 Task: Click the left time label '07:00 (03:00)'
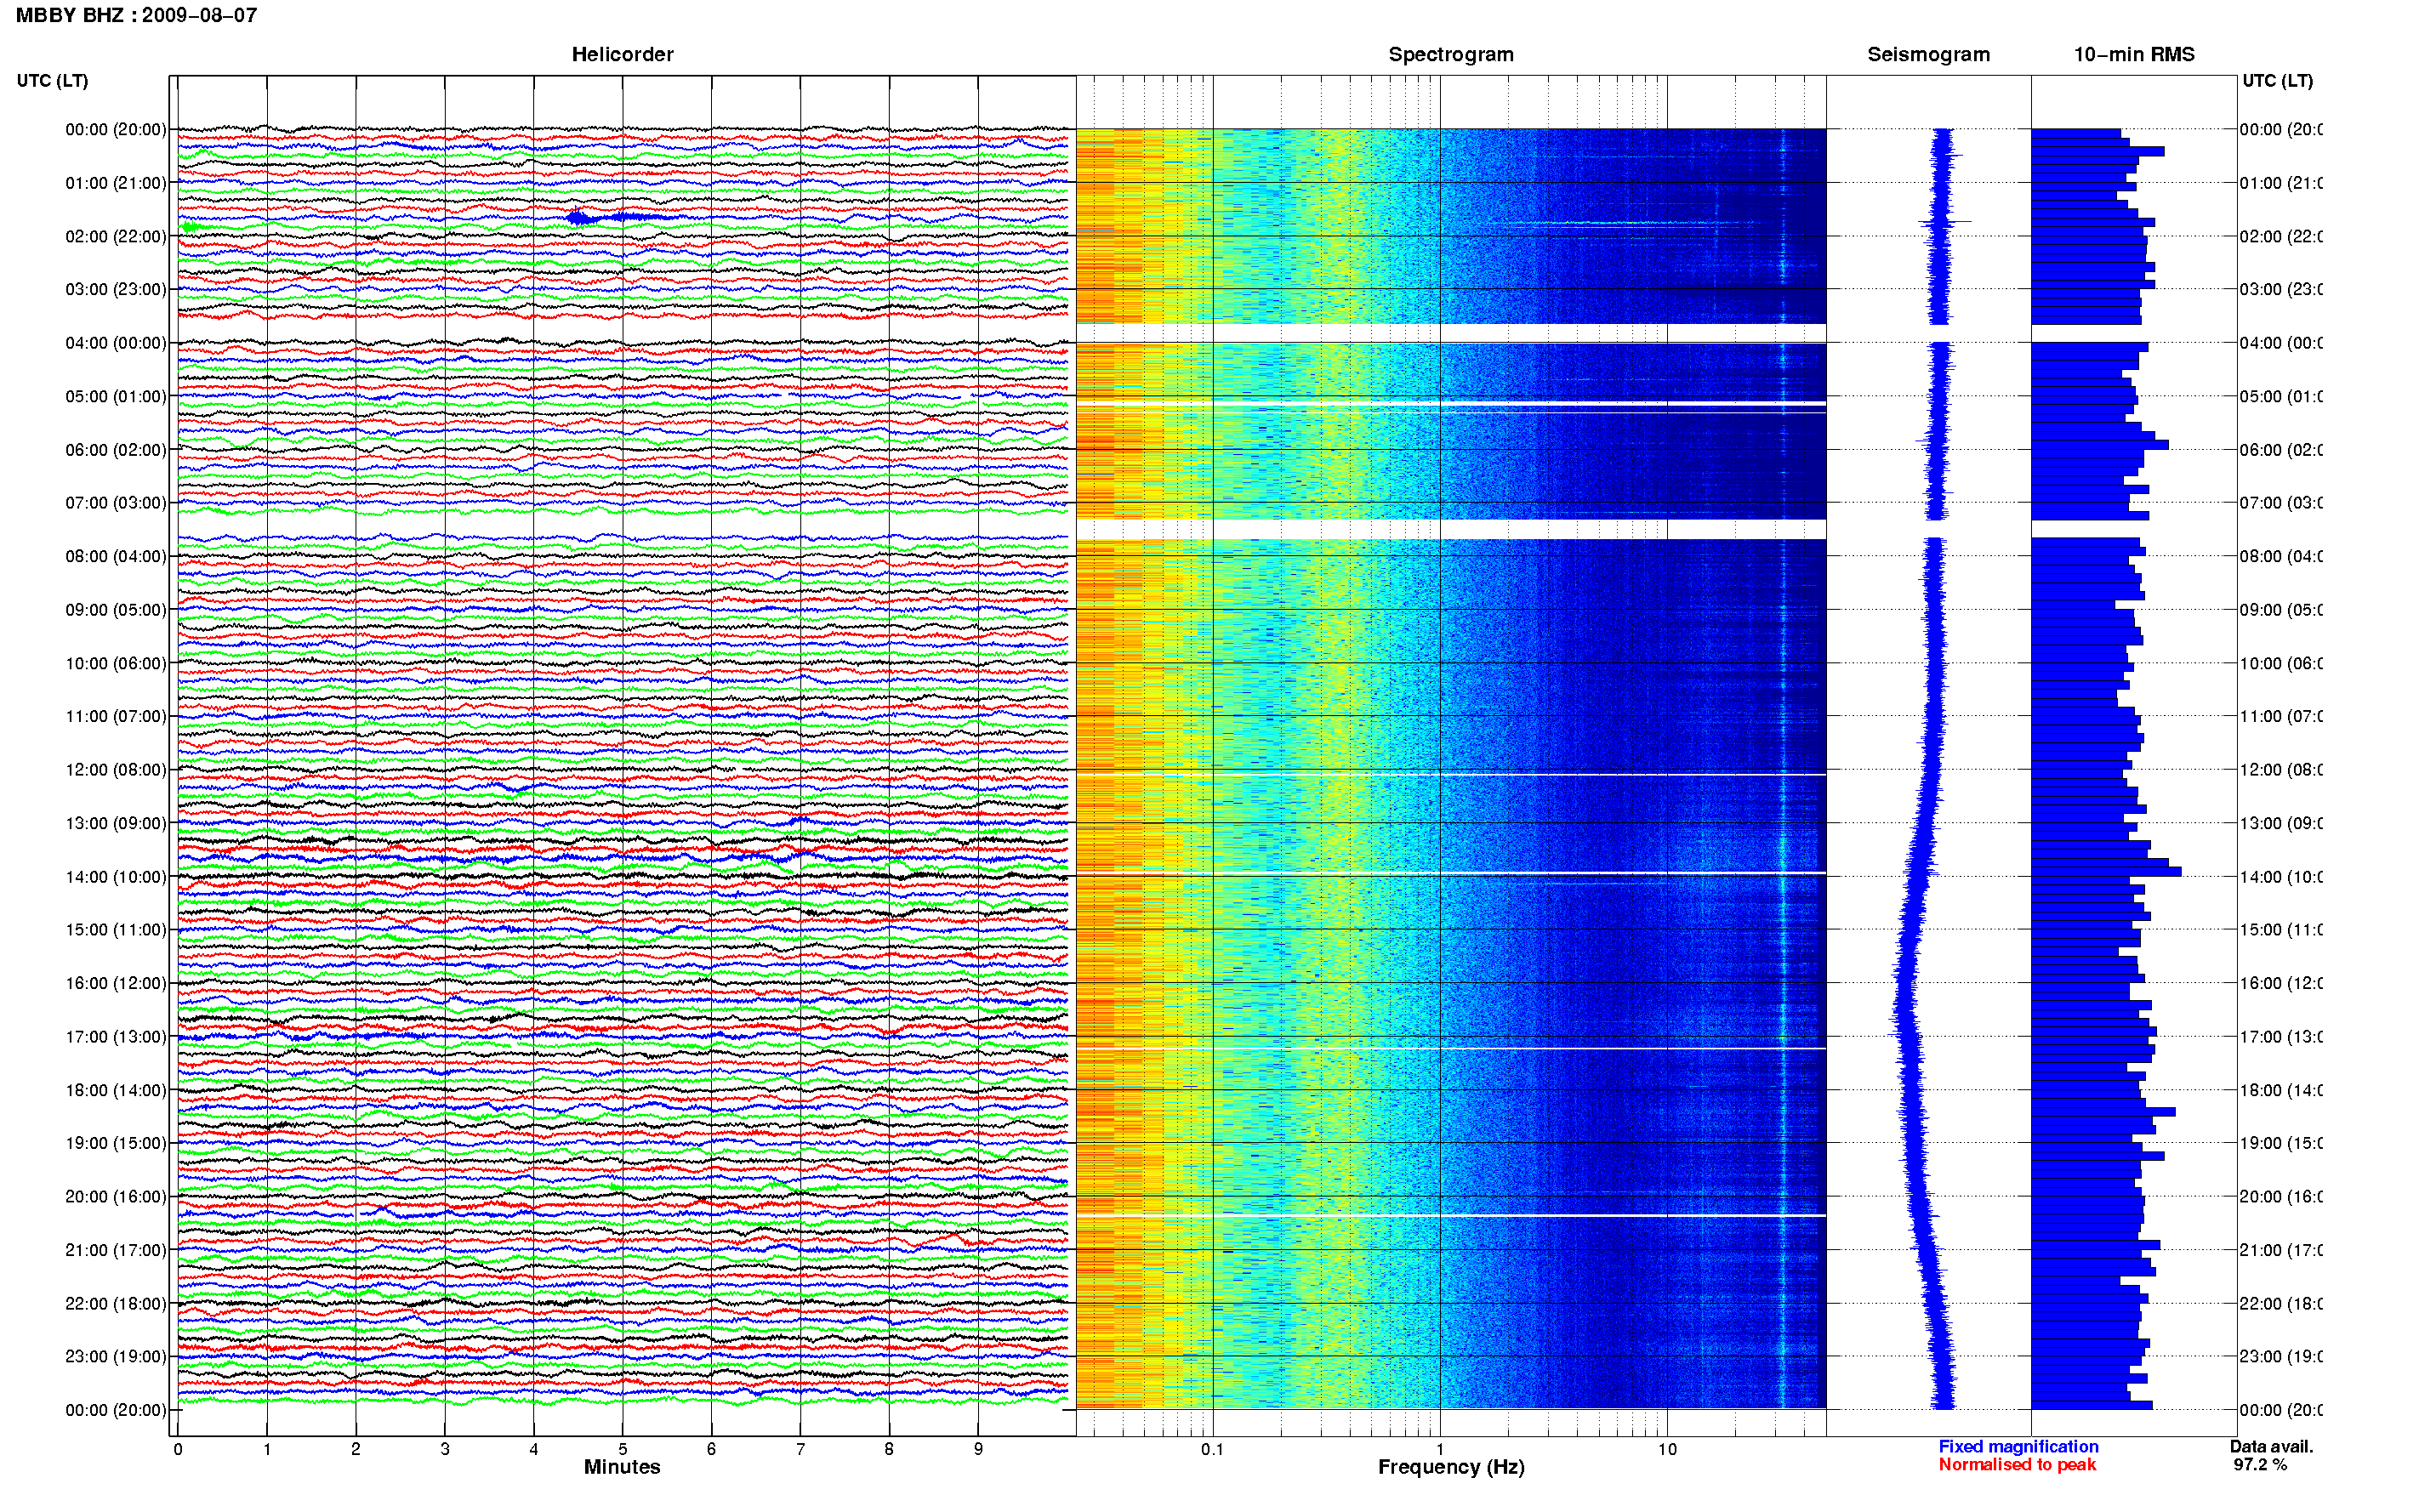116,502
